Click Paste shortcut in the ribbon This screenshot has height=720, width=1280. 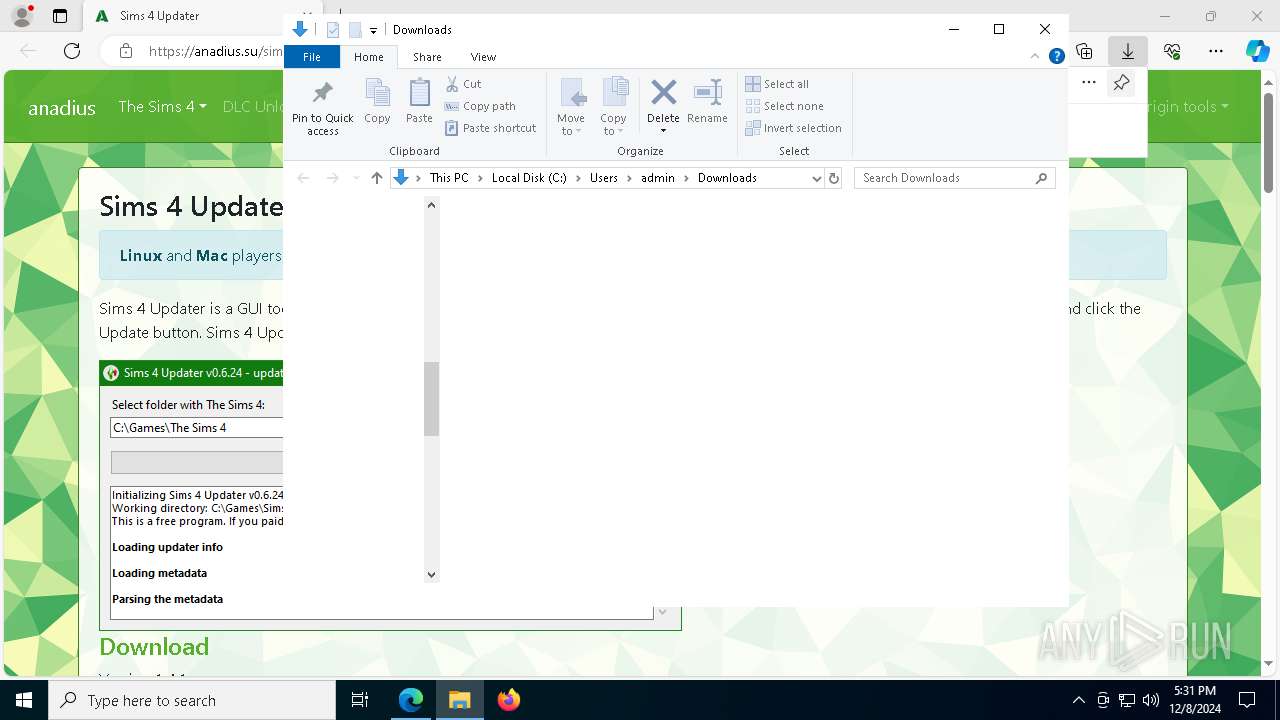(x=491, y=128)
